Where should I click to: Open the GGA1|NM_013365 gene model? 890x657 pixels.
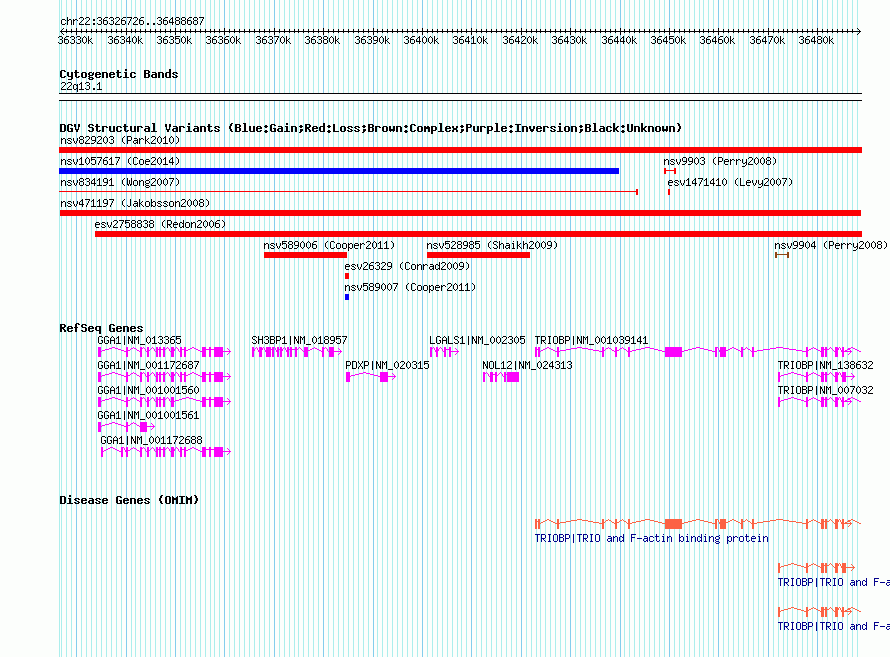[x=165, y=352]
